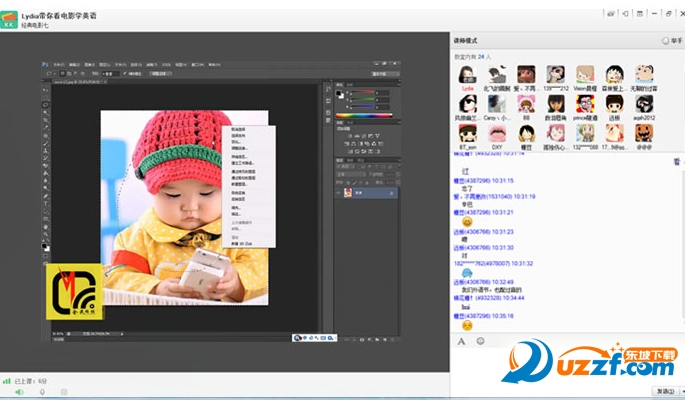Viewport: 685px width, 400px height.
Task: Open the dropdown arrow beside the send button
Action: [682, 391]
